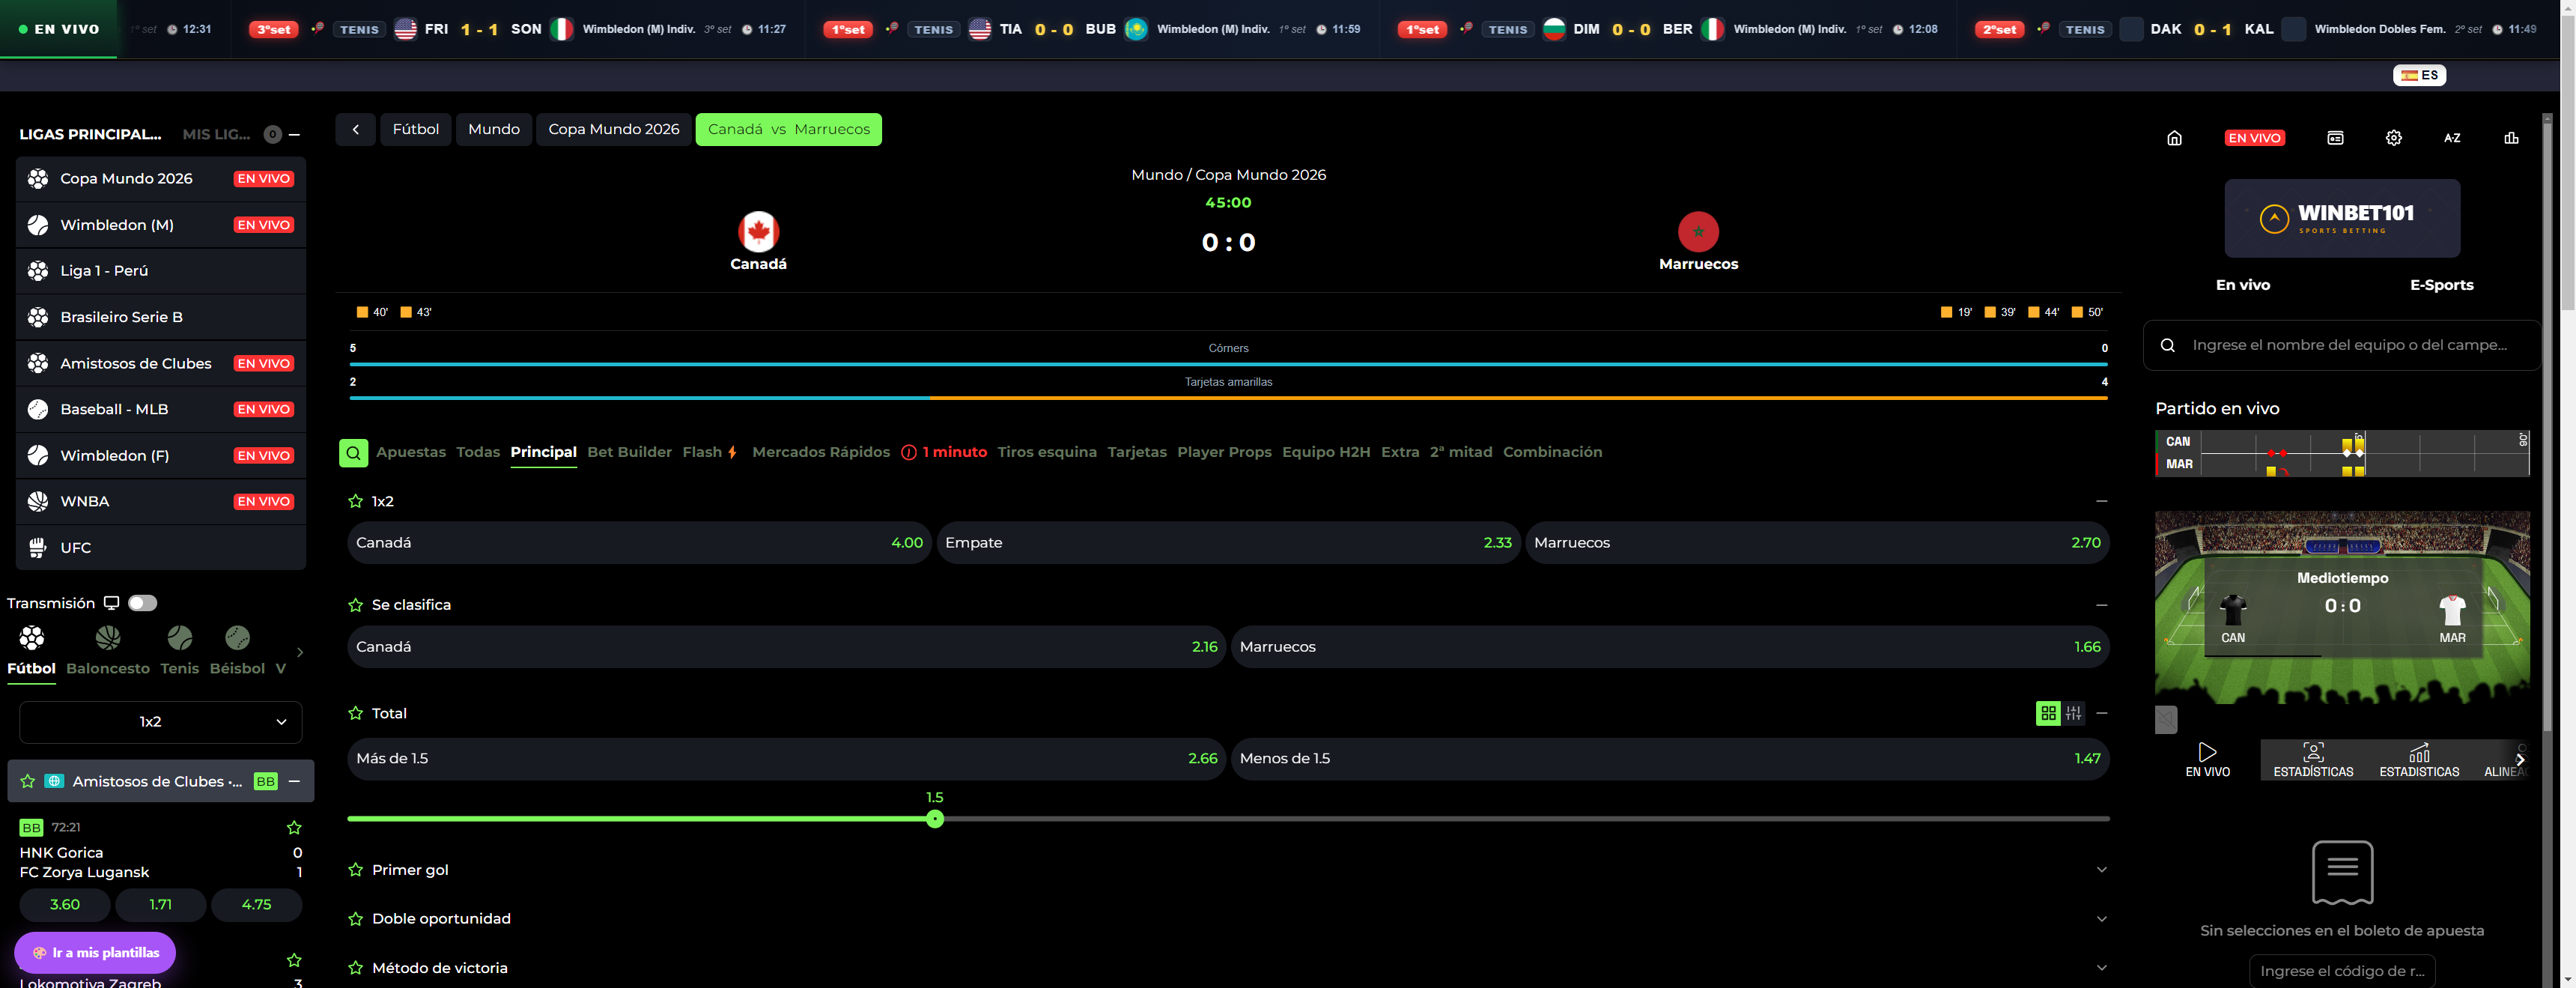Expand the Primer gol market

(x=2101, y=870)
